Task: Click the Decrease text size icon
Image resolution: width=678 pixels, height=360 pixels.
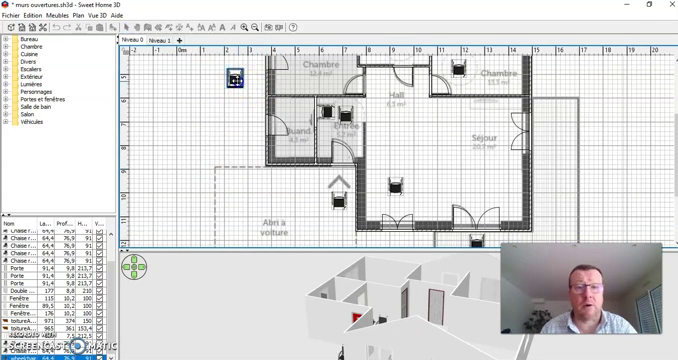Action: pyautogui.click(x=212, y=27)
